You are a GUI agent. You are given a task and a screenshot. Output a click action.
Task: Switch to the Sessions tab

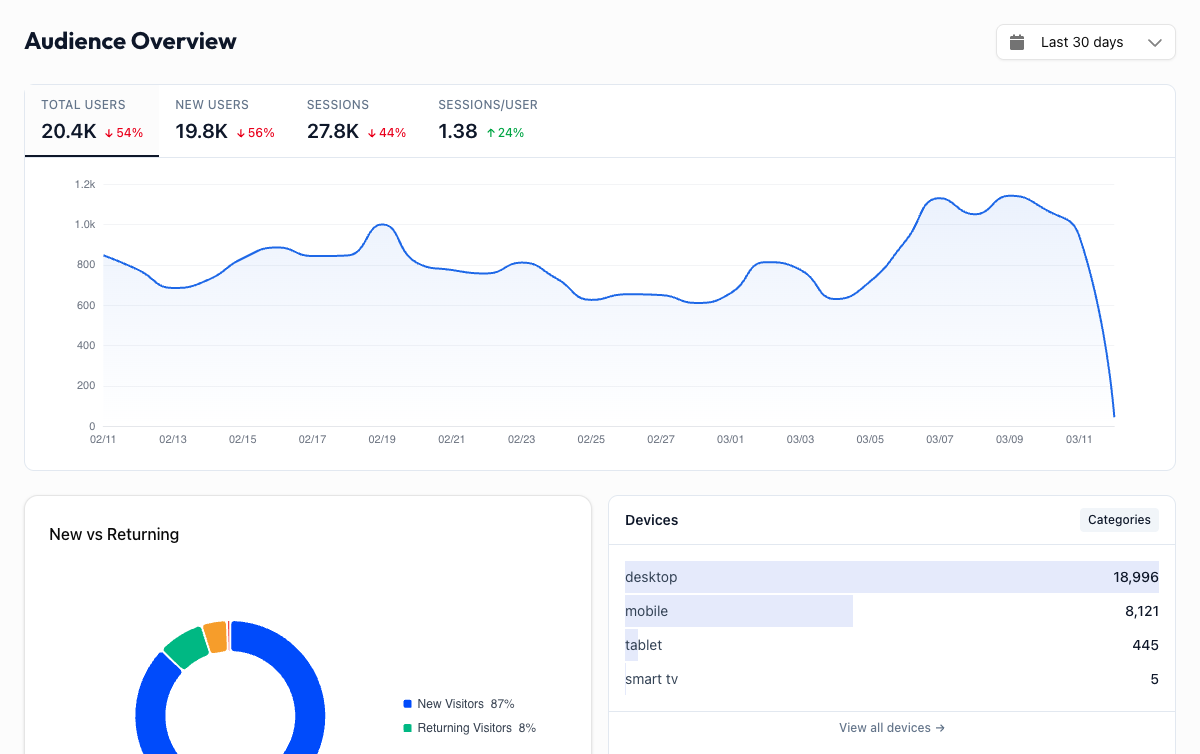[356, 120]
